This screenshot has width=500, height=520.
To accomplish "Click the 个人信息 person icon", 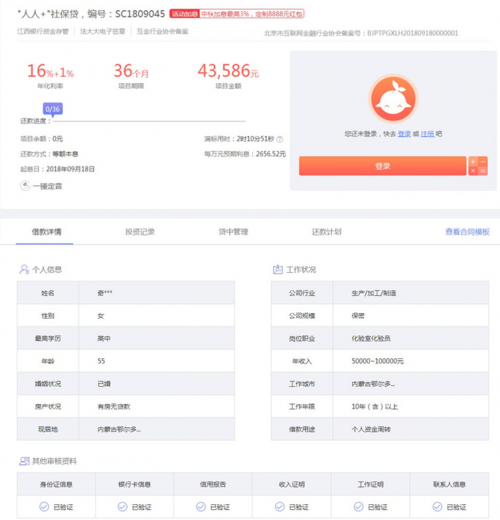I will click(24, 269).
